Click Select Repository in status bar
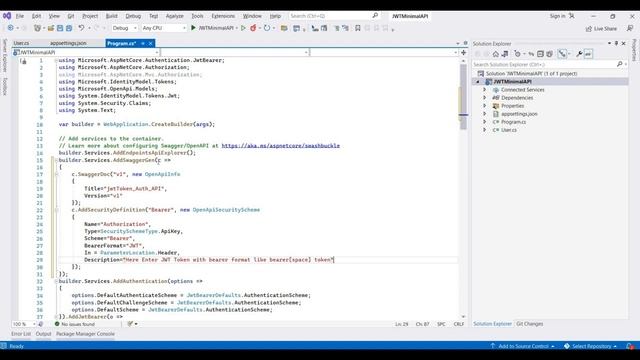 tap(591, 346)
